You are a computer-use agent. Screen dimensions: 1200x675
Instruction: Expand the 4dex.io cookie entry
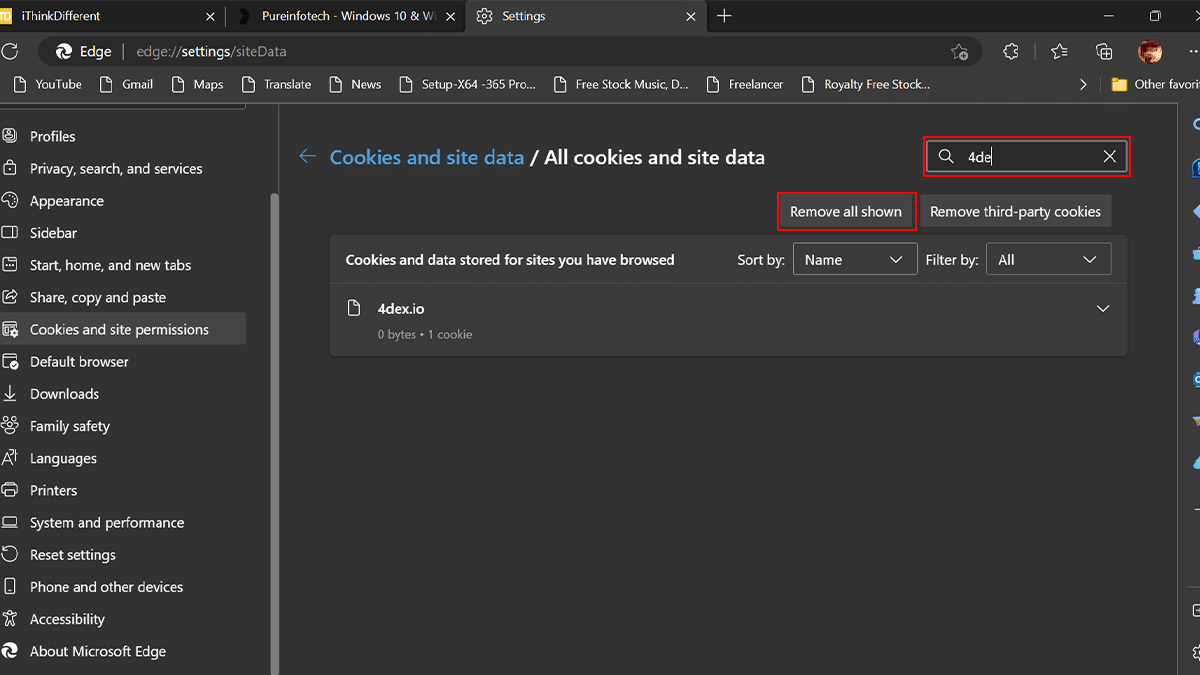1102,308
